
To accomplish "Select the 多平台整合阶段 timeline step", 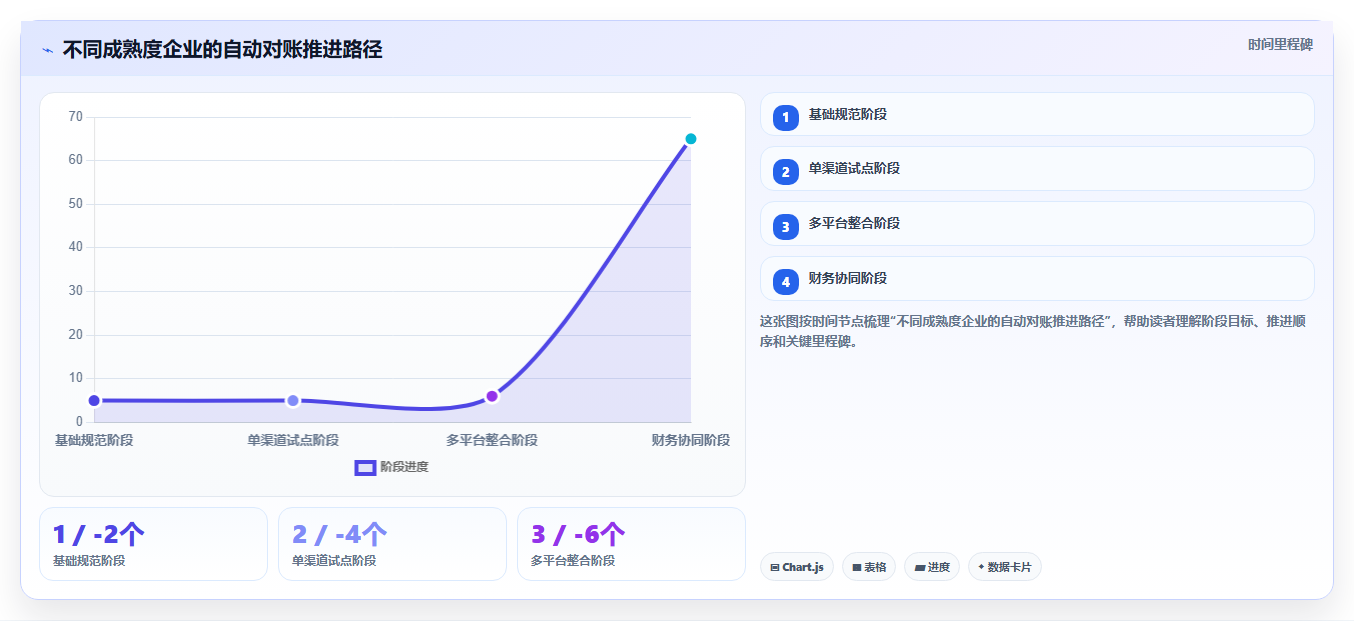I will coord(1037,224).
